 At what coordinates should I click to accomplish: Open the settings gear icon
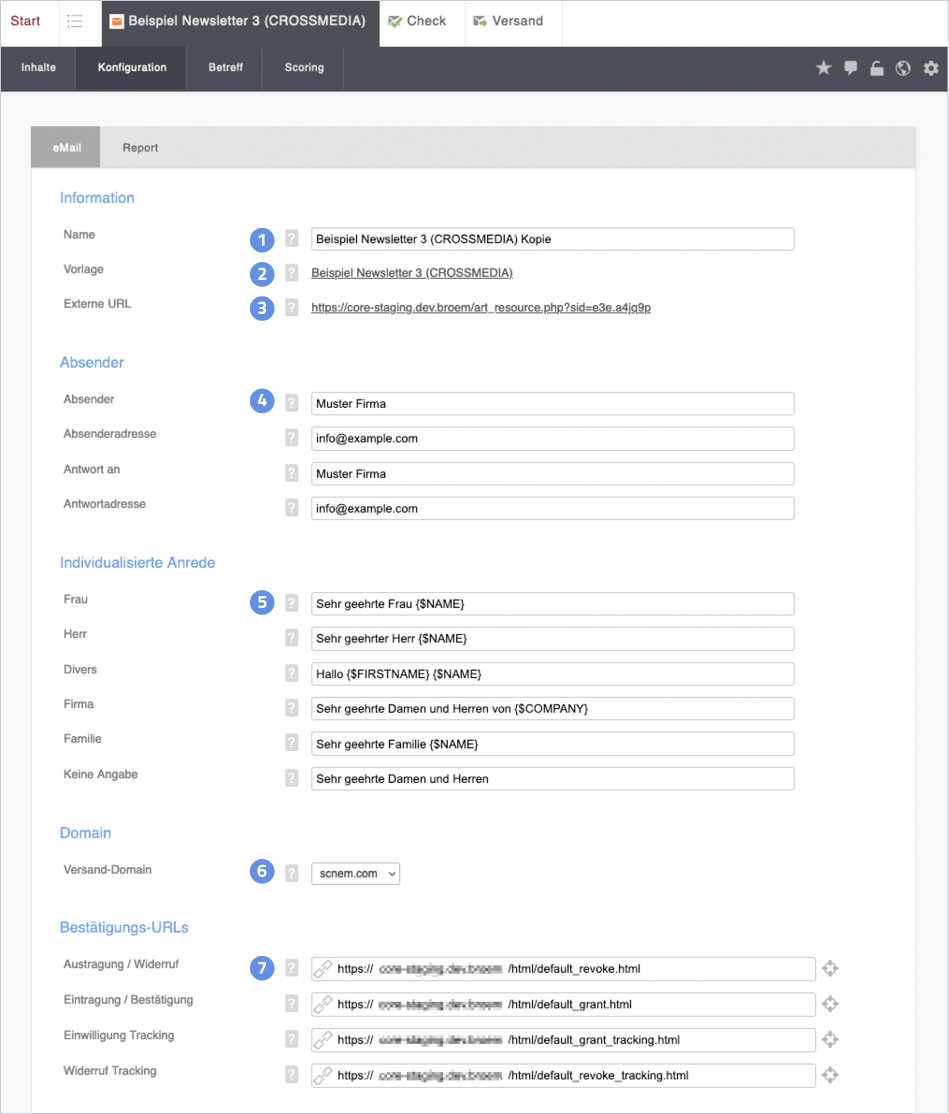(931, 68)
